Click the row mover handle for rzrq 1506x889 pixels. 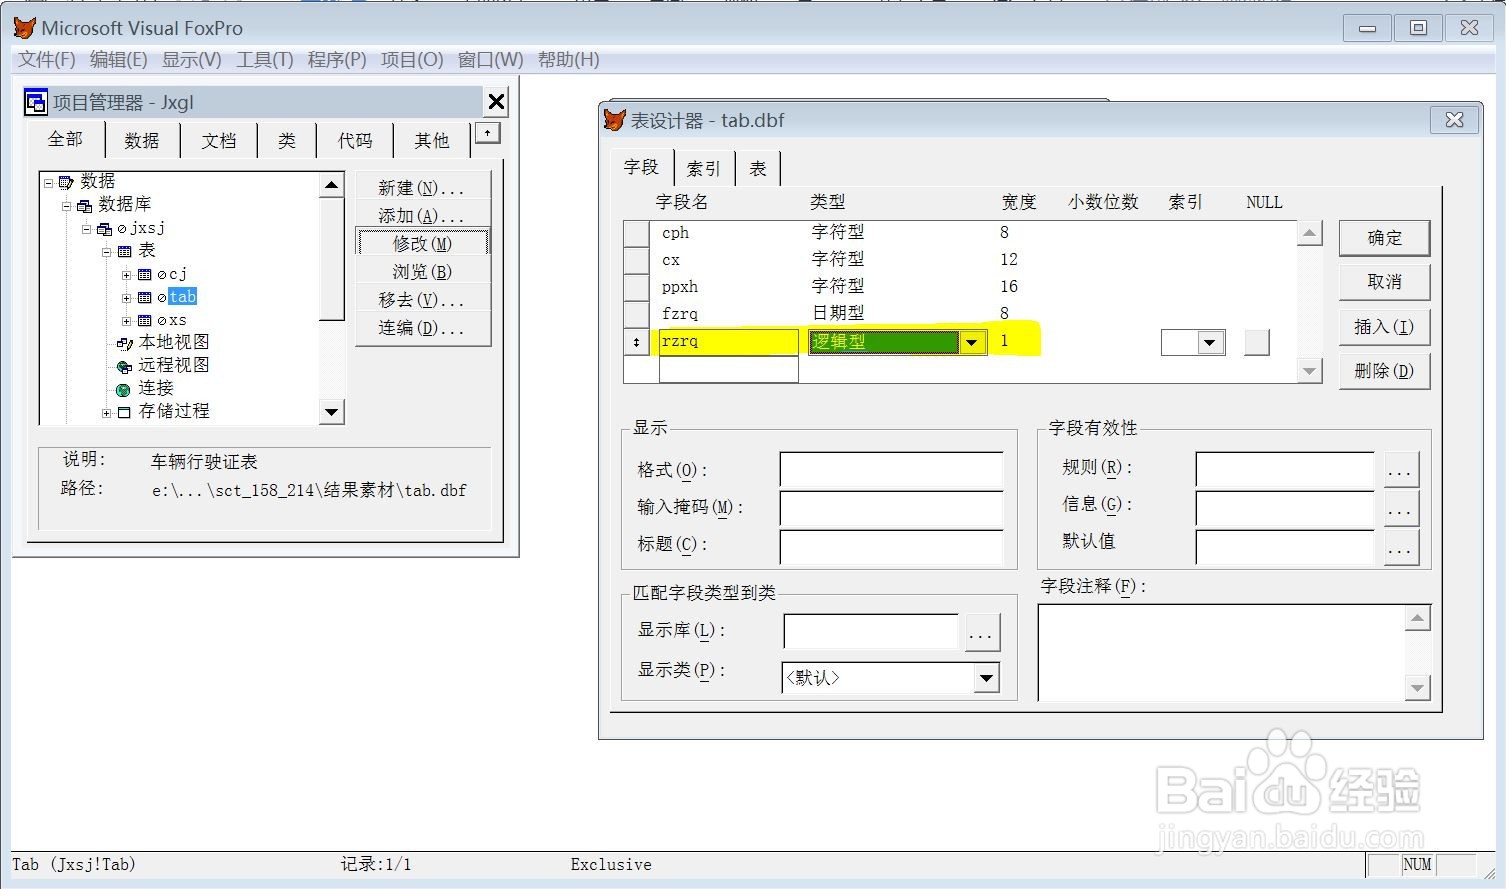(x=636, y=343)
